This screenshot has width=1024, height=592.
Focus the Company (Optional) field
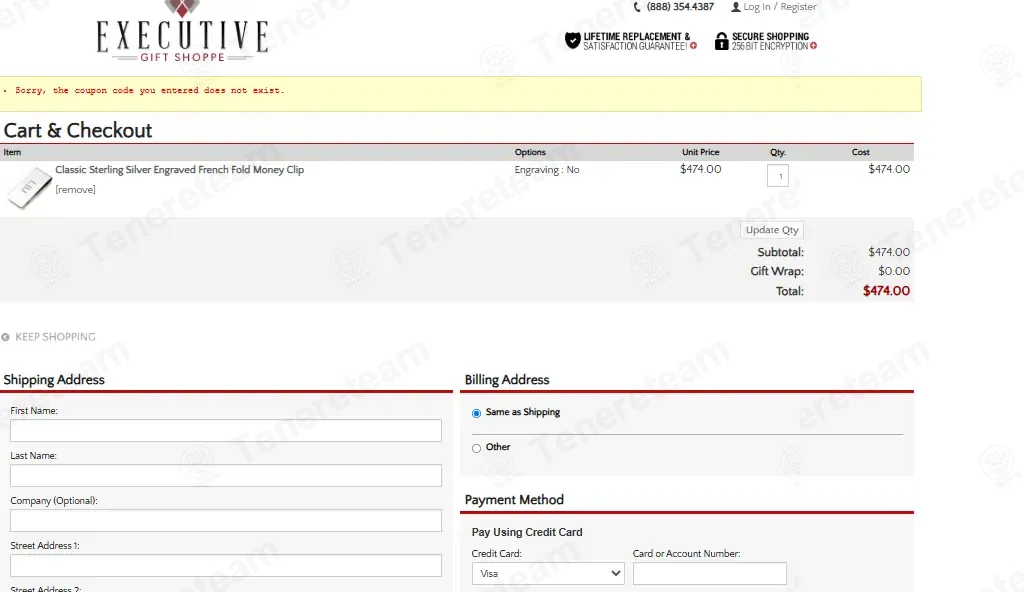(x=226, y=520)
